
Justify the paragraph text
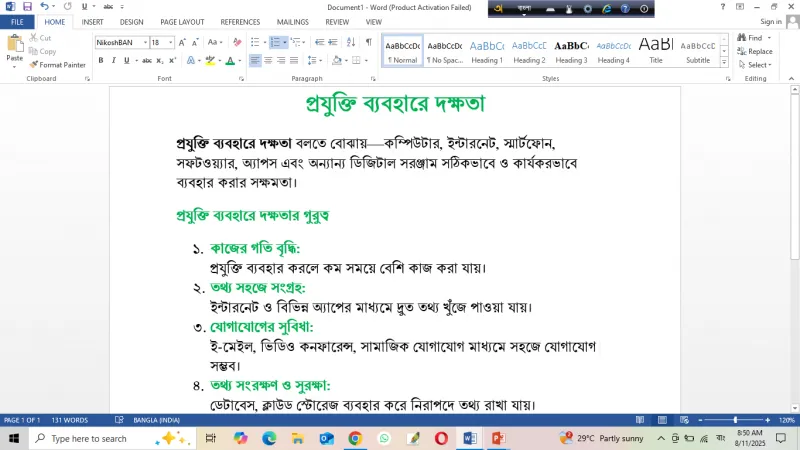[294, 60]
